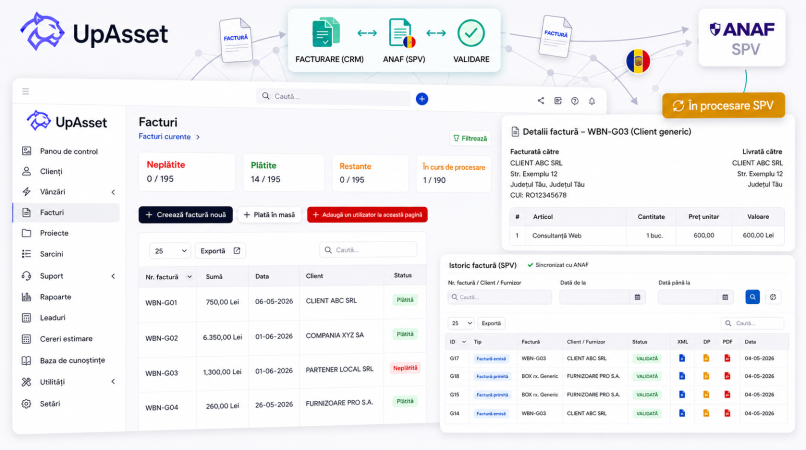
Task: Download PDF for row G15
Action: click(x=727, y=394)
